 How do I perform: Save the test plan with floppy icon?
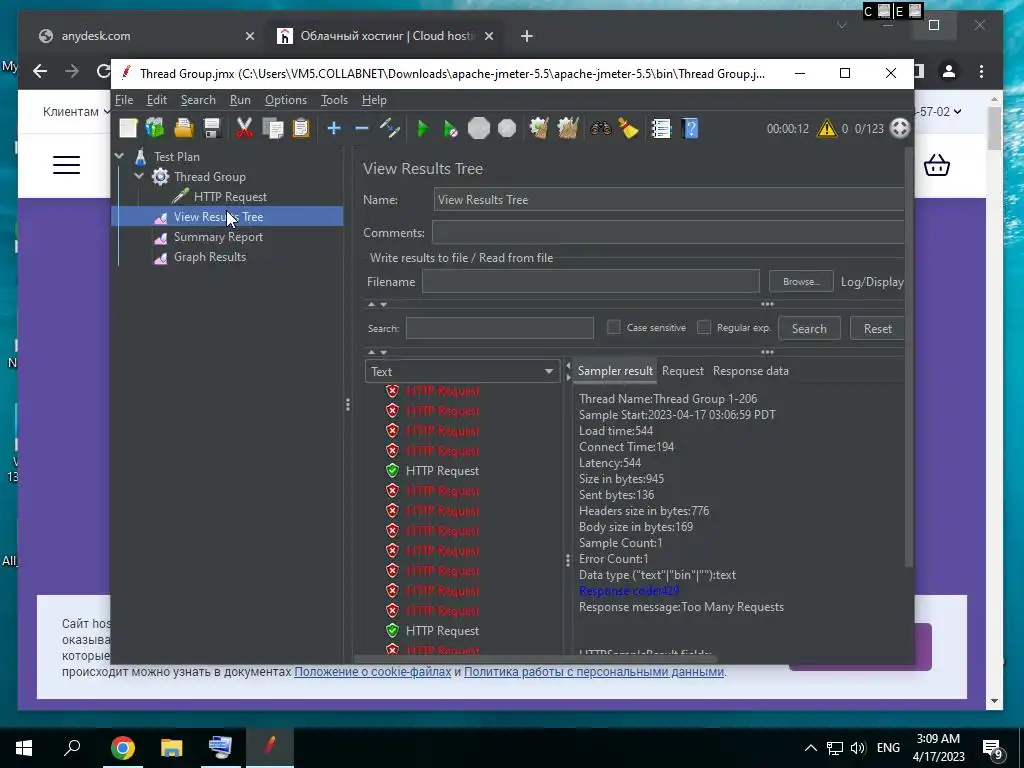212,128
